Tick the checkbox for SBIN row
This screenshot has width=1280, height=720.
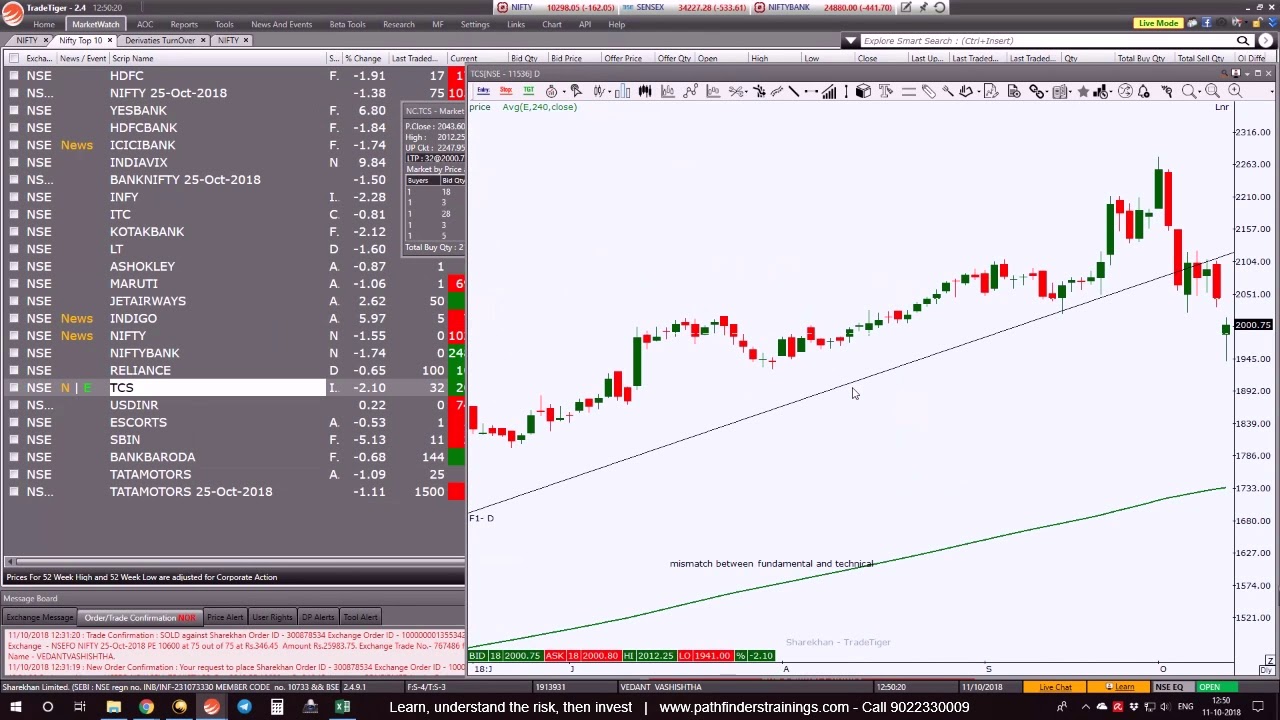click(14, 439)
